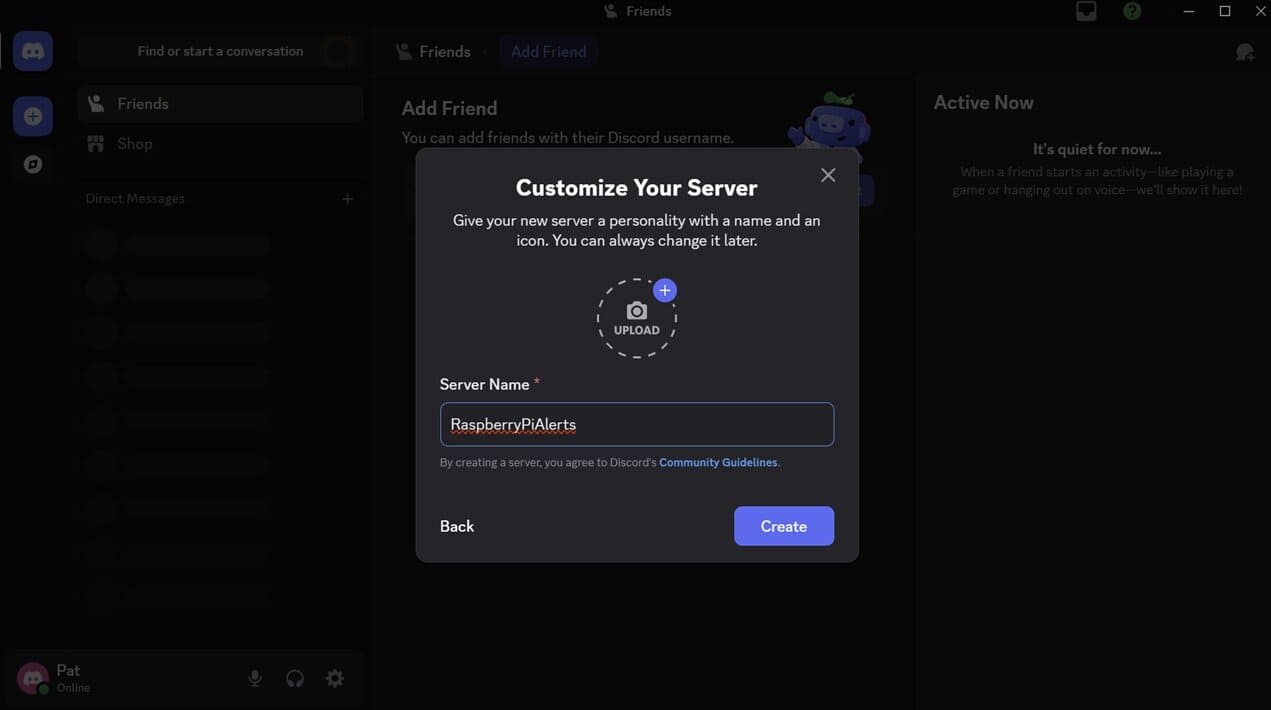Screen dimensions: 1271x710
Task: Upload server icon via camera circle
Action: coord(637,318)
